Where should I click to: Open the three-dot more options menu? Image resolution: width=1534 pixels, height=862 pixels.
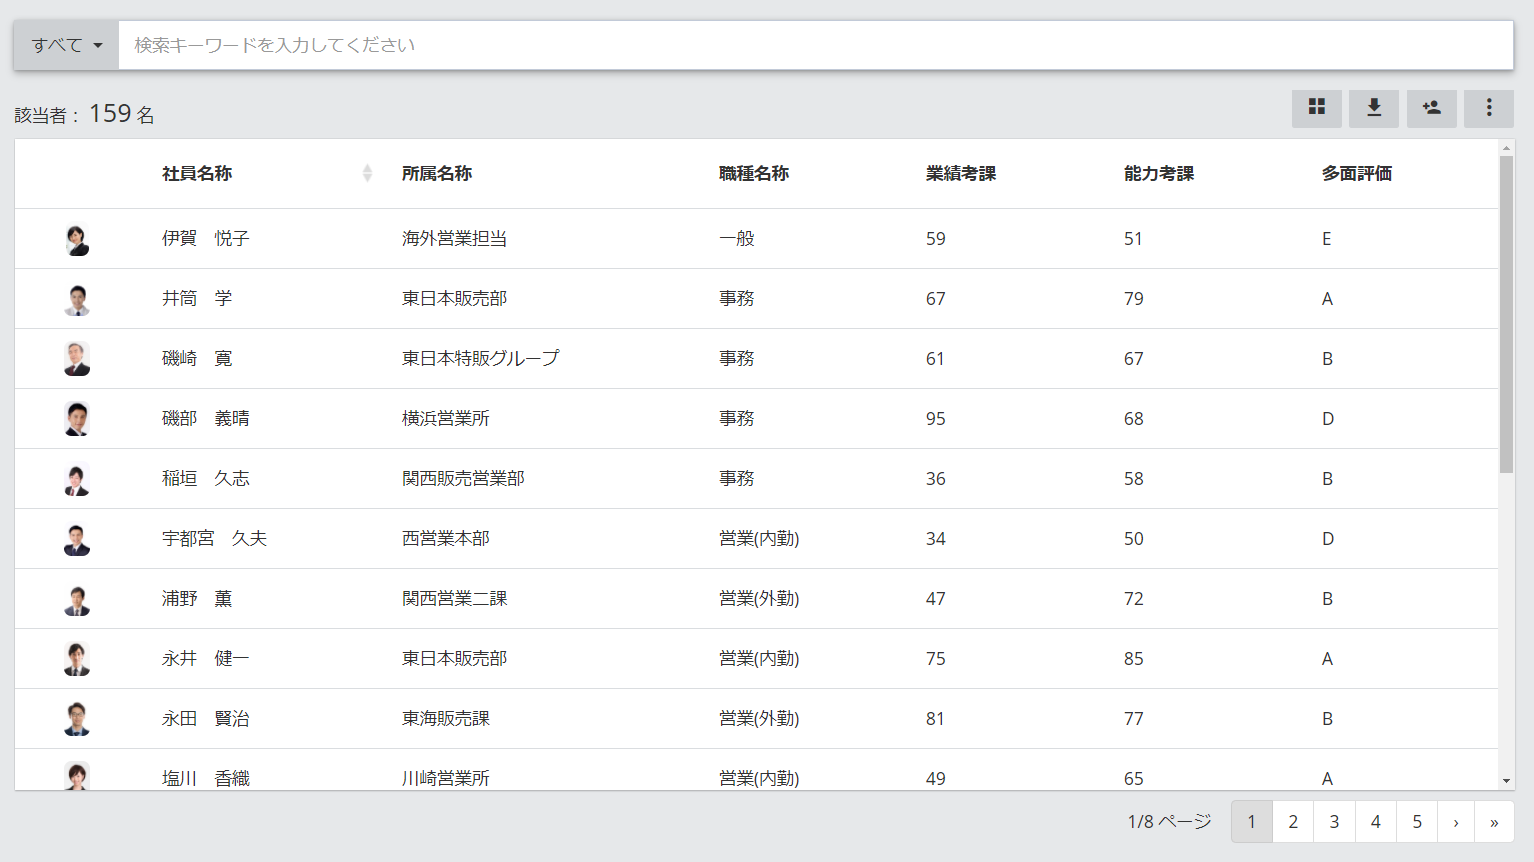click(x=1488, y=108)
